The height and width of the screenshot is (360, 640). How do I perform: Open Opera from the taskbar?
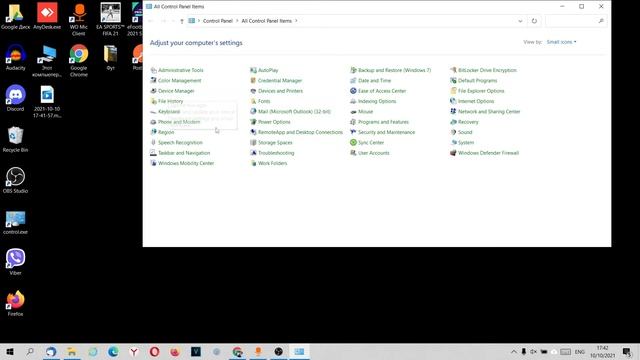[154, 351]
